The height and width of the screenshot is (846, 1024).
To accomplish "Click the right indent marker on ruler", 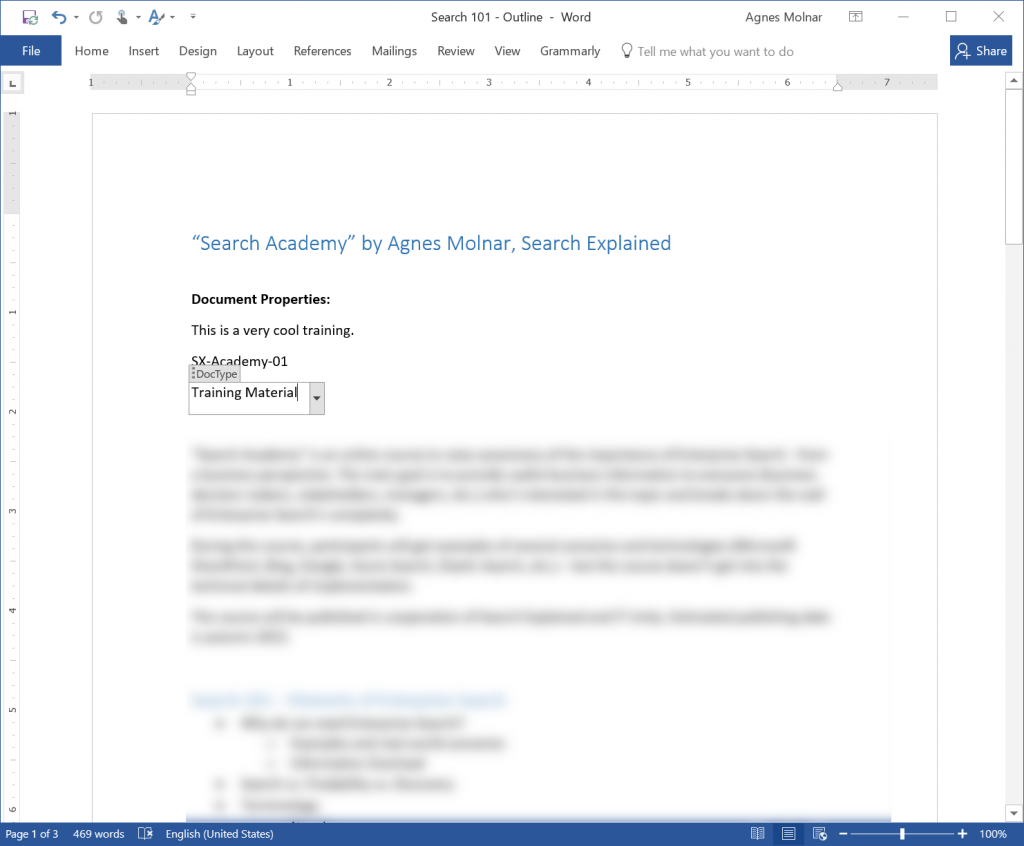I will (x=837, y=86).
